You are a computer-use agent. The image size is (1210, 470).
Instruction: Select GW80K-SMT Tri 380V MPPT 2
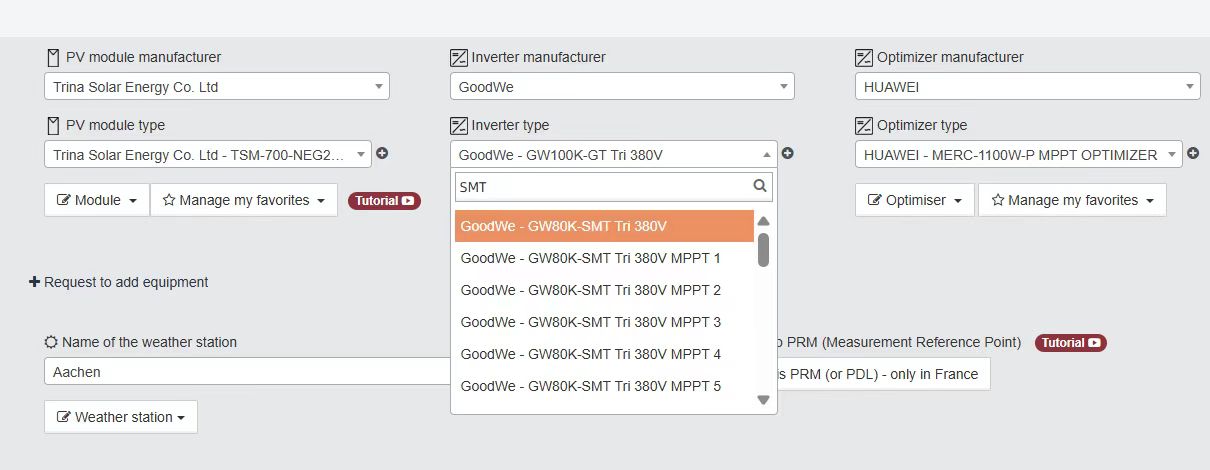604,290
